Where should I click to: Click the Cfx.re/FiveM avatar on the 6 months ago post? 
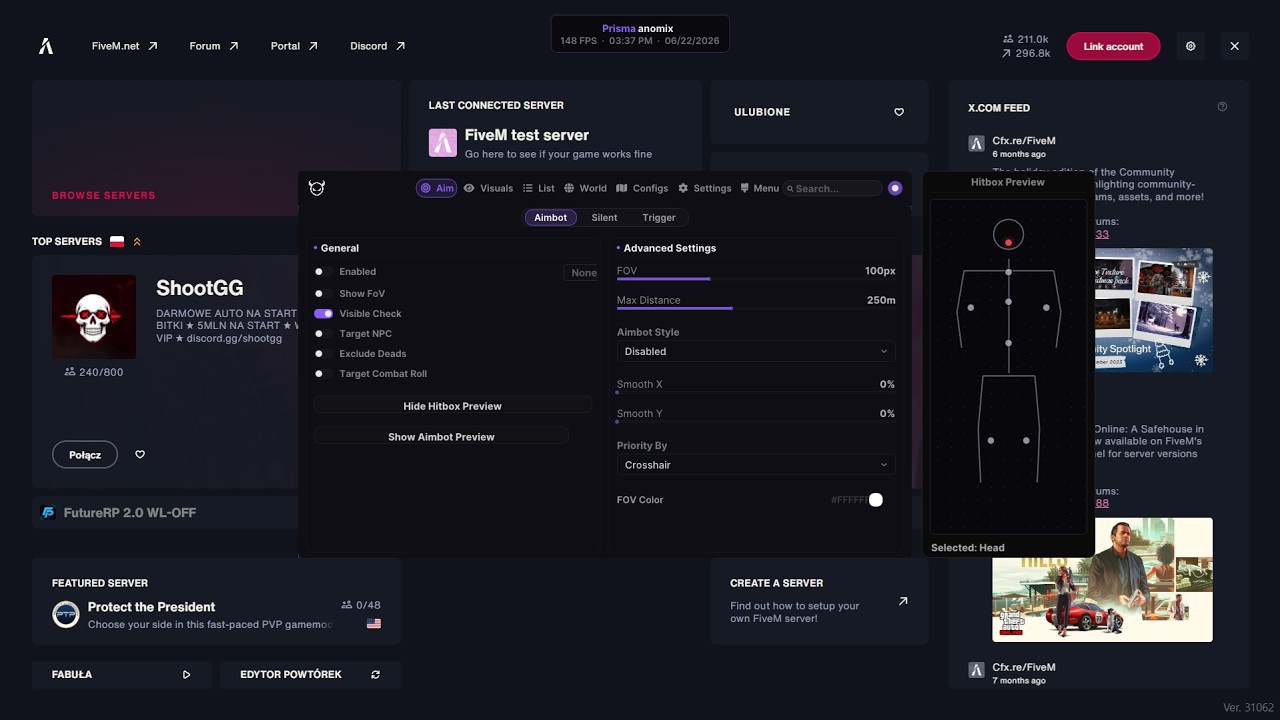pos(976,143)
